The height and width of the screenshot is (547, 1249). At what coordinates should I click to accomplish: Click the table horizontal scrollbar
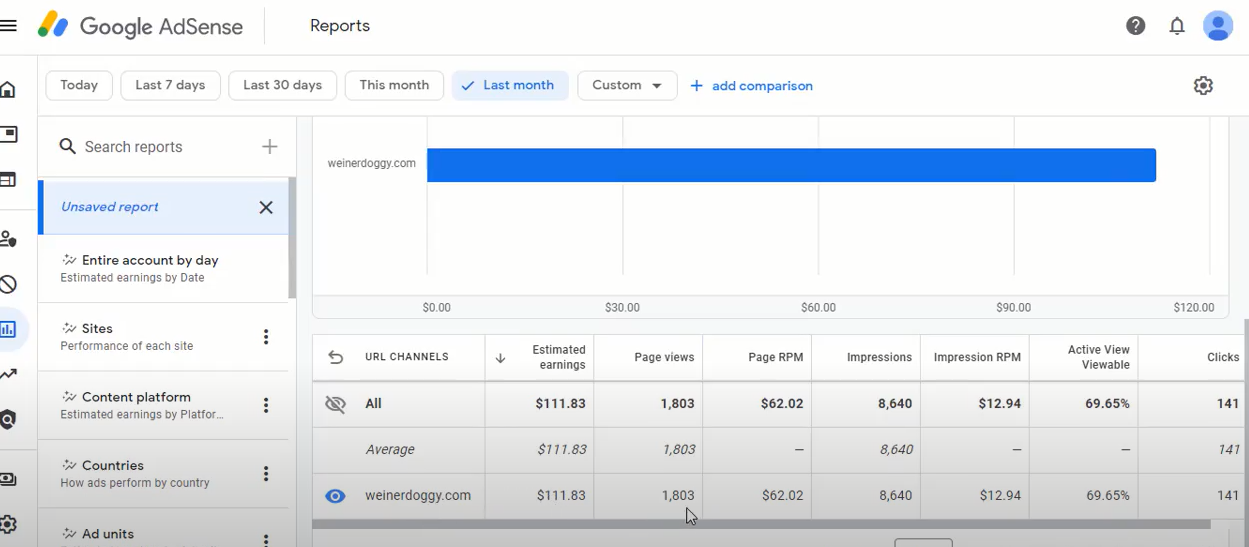click(x=761, y=524)
